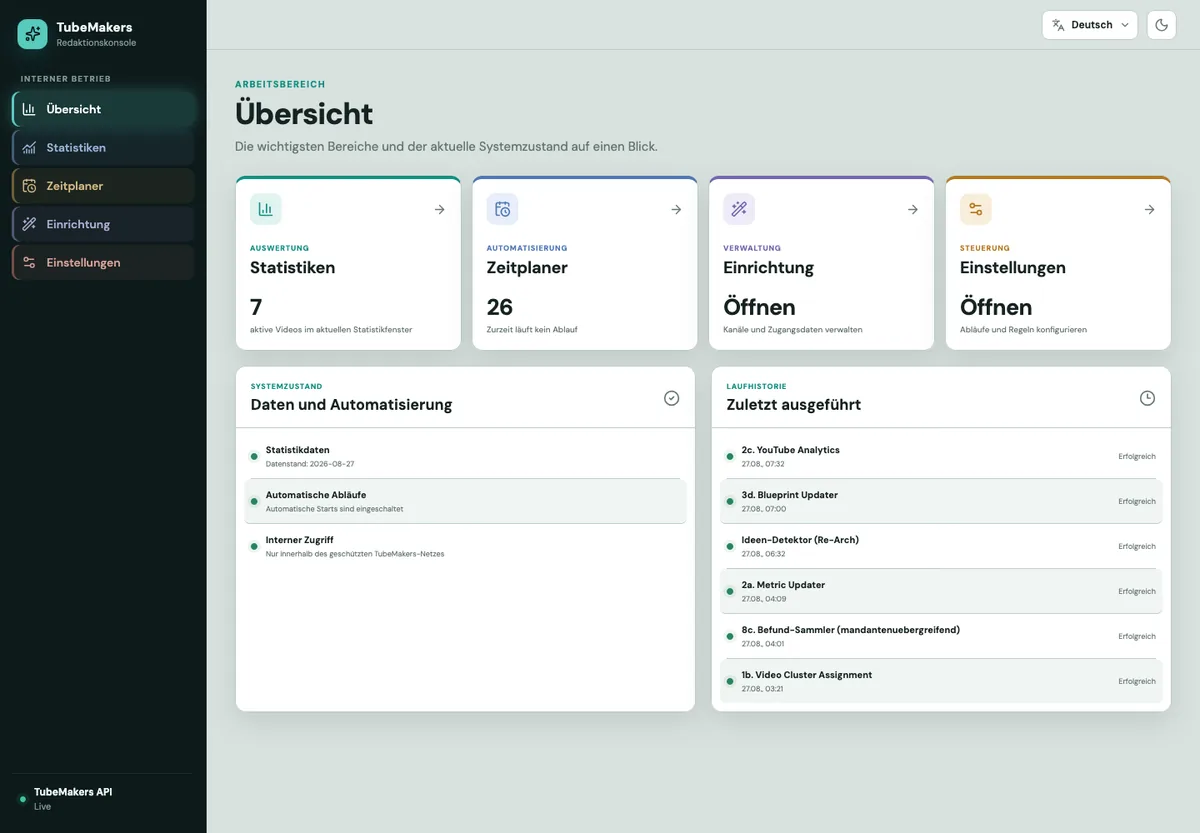
Task: Open the Deutsch language dropdown
Action: tap(1090, 25)
